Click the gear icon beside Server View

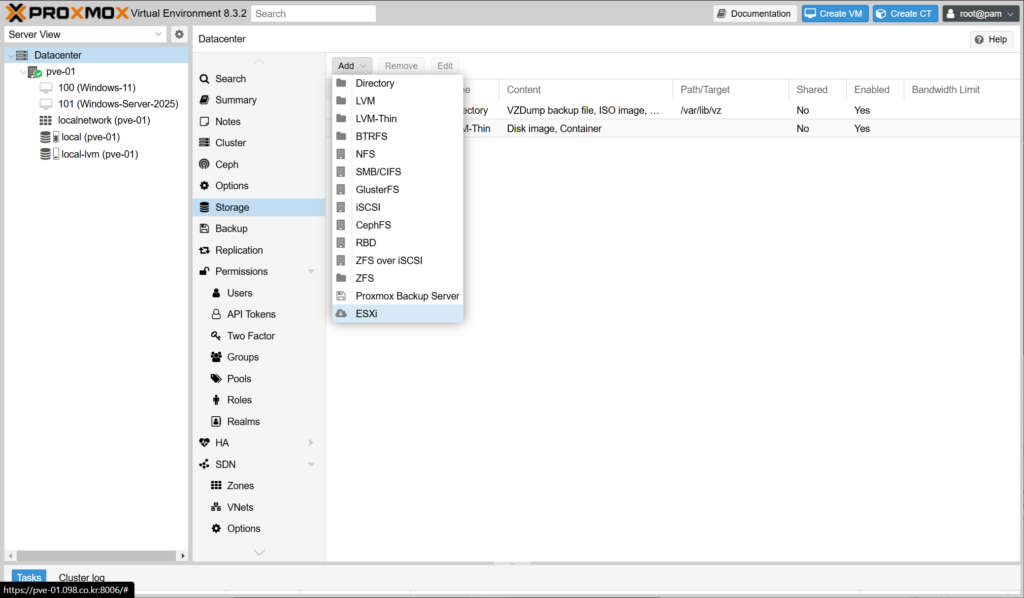pos(179,34)
